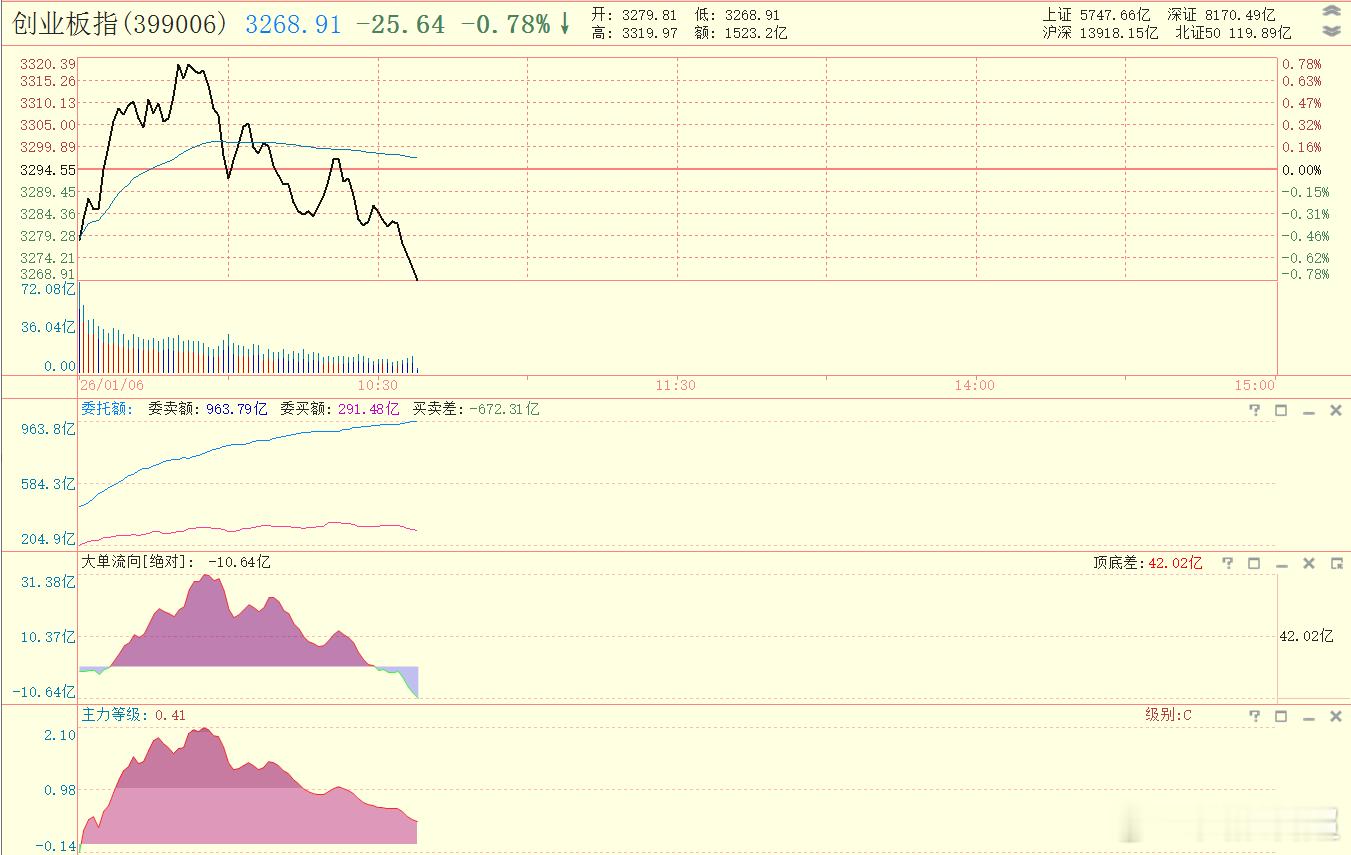
Task: Click the 主力等级 indicator name label
Action: [x=114, y=715]
